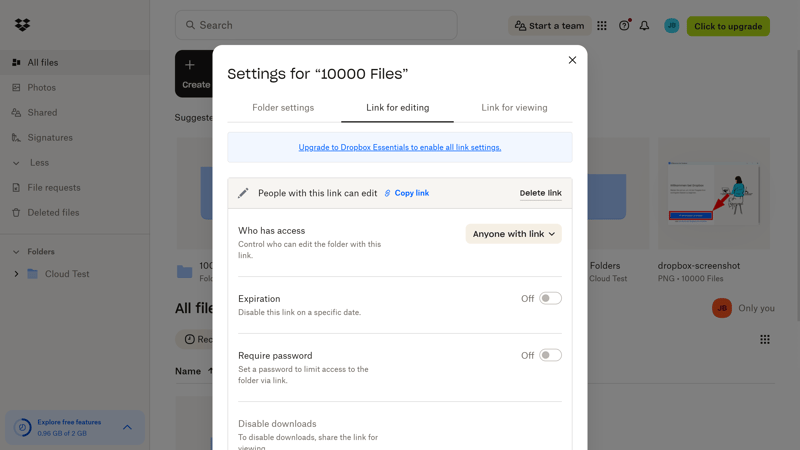The width and height of the screenshot is (800, 450).
Task: Click Upgrade to Dropbox Essentials link
Action: [x=399, y=147]
